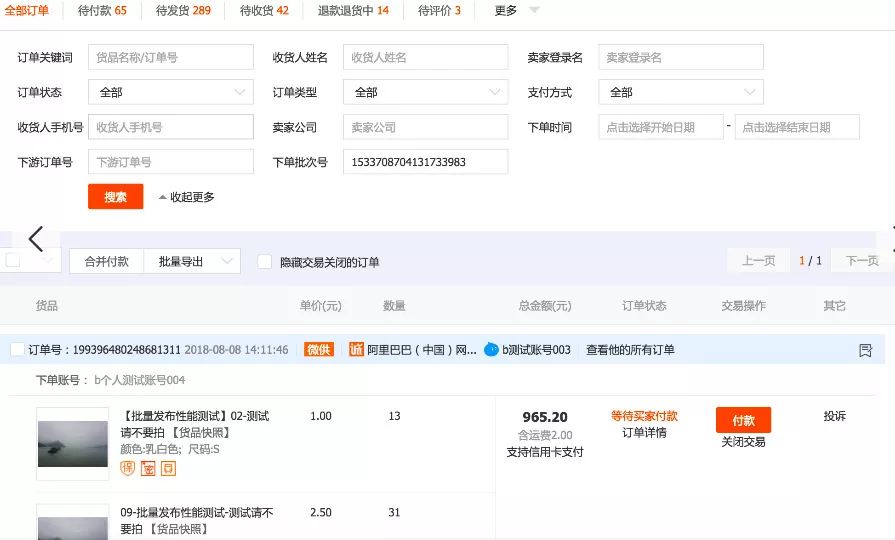The image size is (895, 540).
Task: Focus the 下单批次号 input field
Action: click(425, 162)
